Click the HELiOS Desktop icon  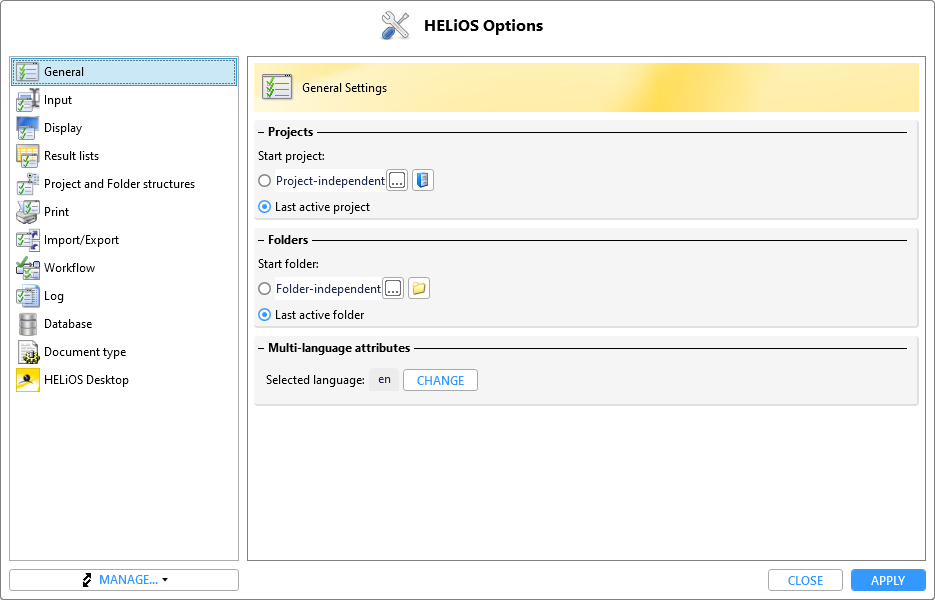27,380
